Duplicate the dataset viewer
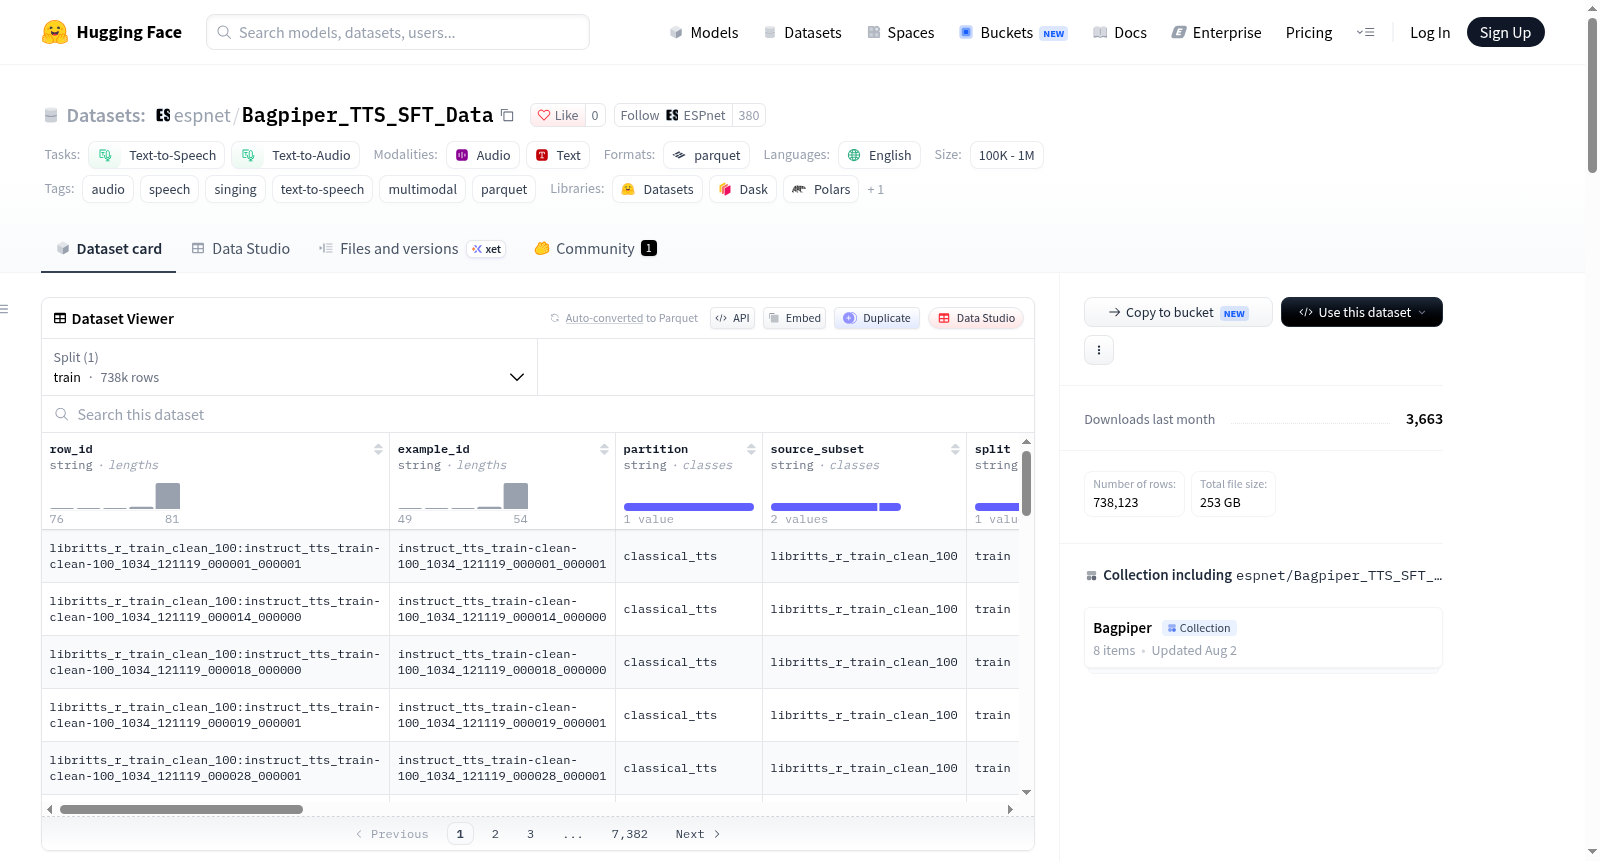This screenshot has height=861, width=1600. 877,318
